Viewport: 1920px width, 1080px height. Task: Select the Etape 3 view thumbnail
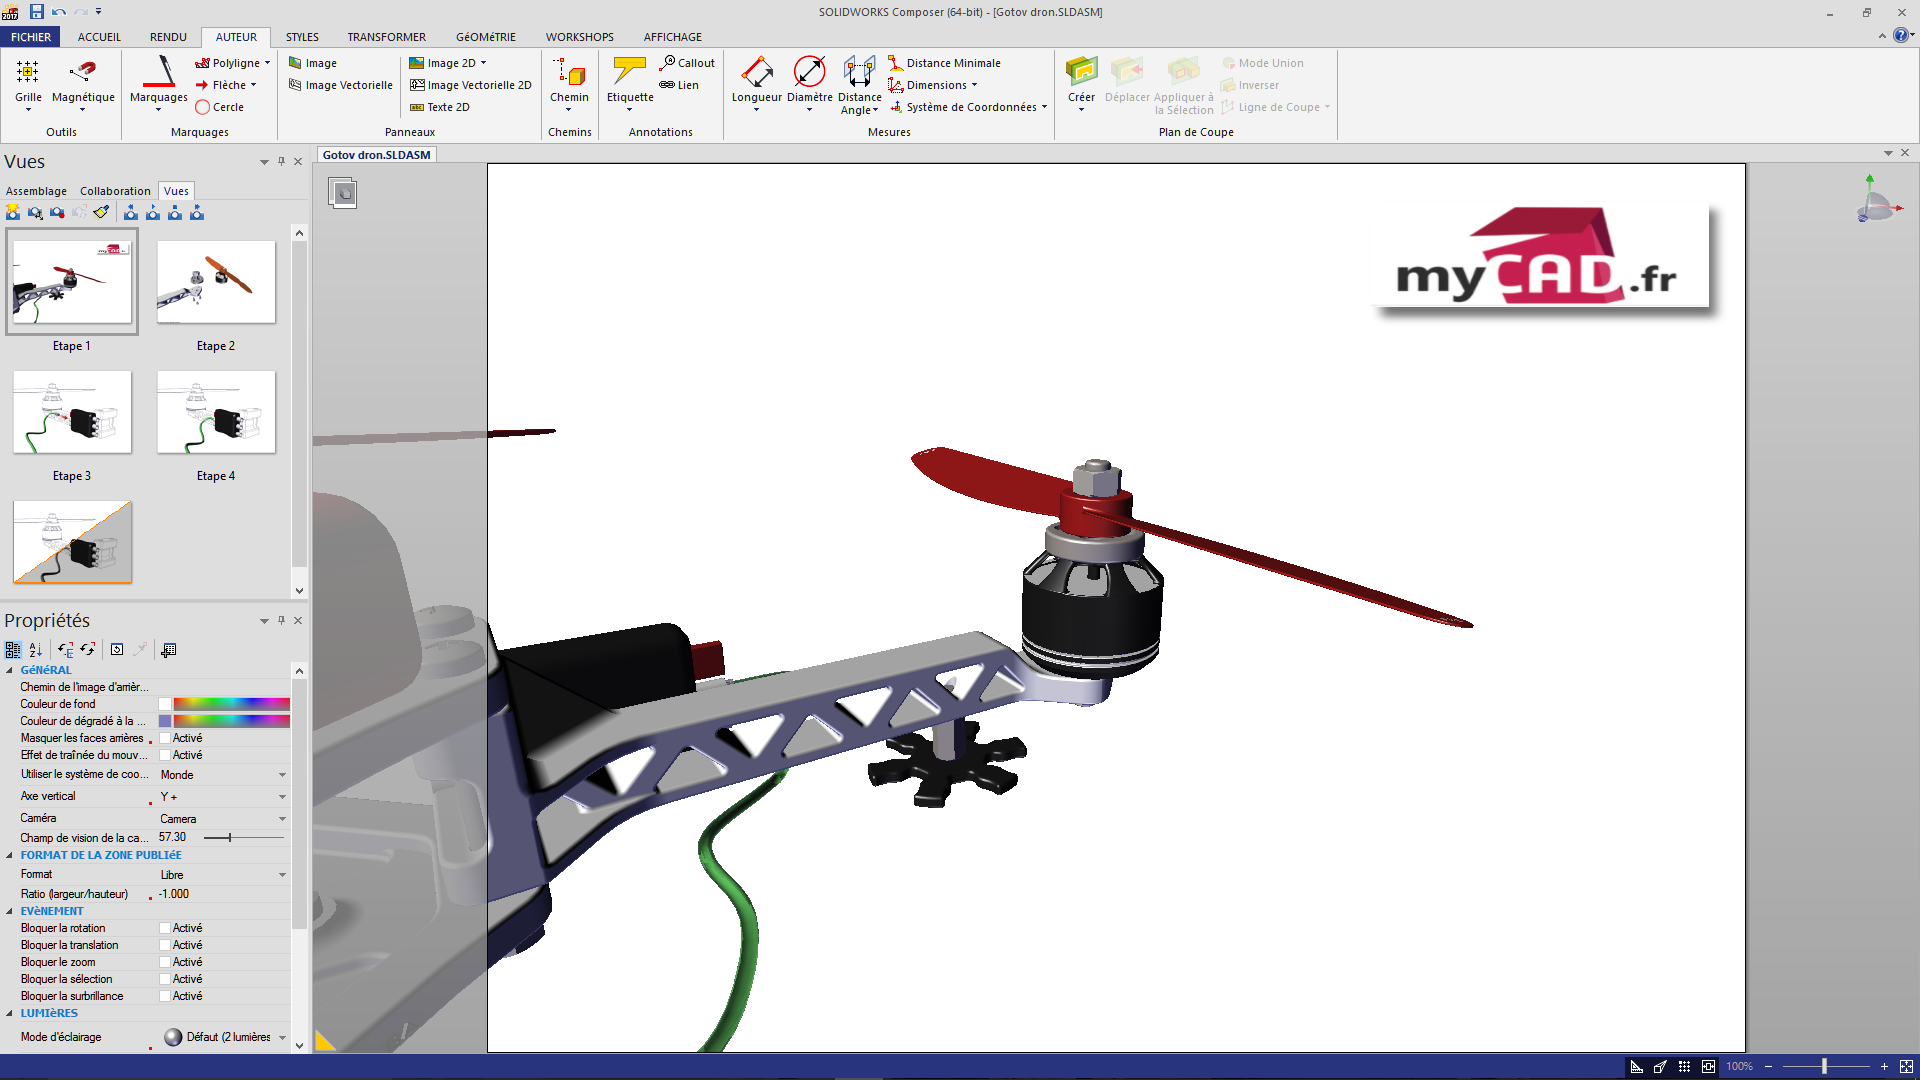coord(72,412)
